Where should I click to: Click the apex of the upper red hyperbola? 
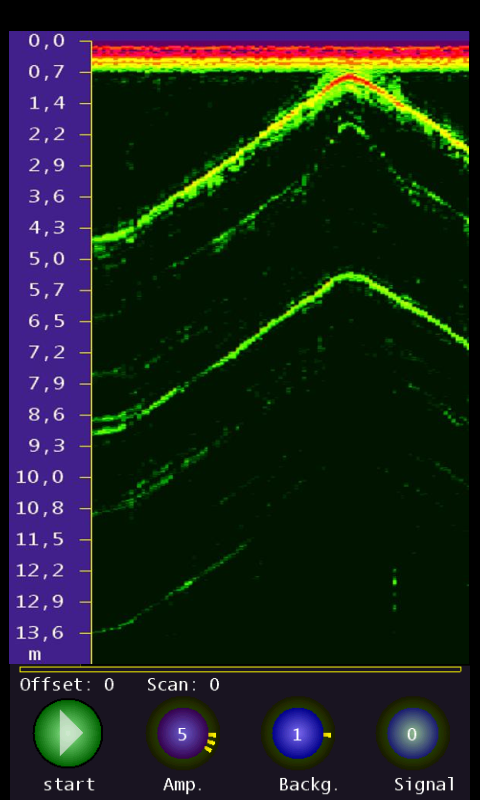[349, 77]
